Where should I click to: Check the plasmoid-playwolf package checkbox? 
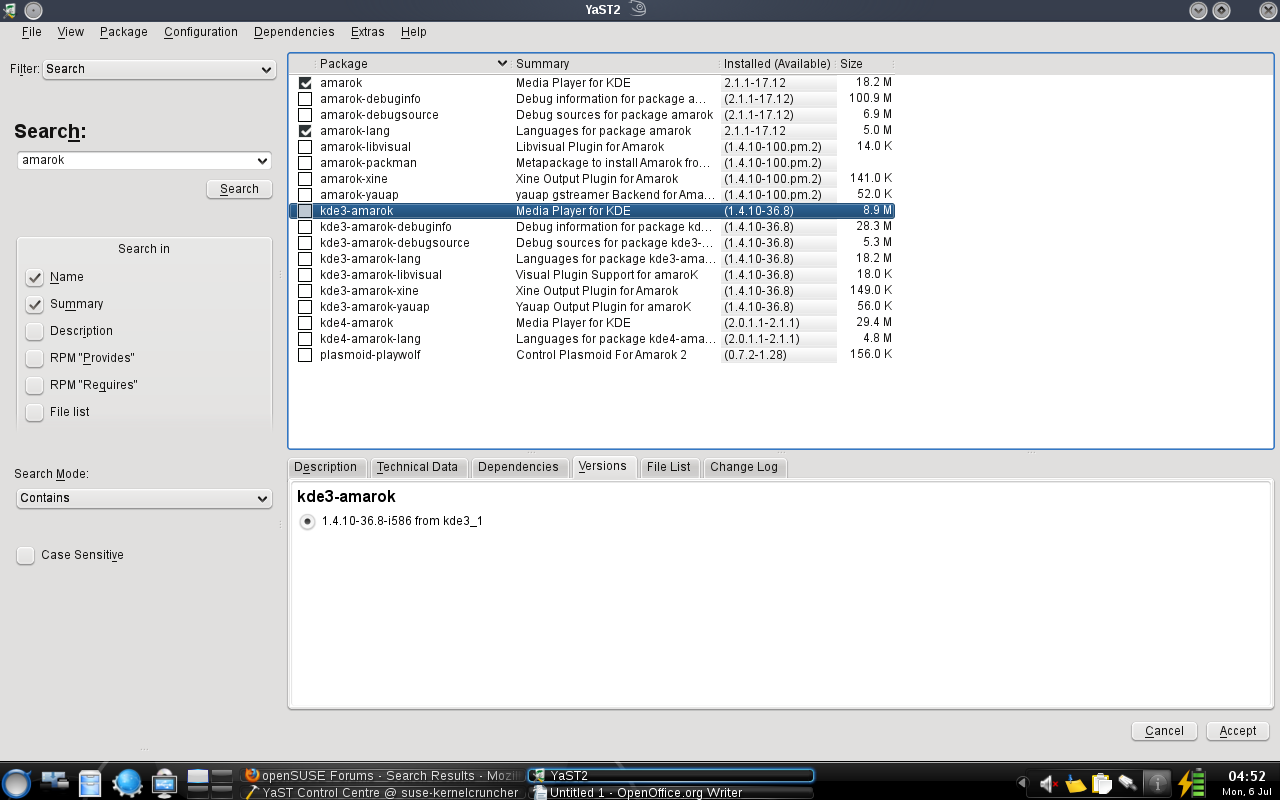305,355
